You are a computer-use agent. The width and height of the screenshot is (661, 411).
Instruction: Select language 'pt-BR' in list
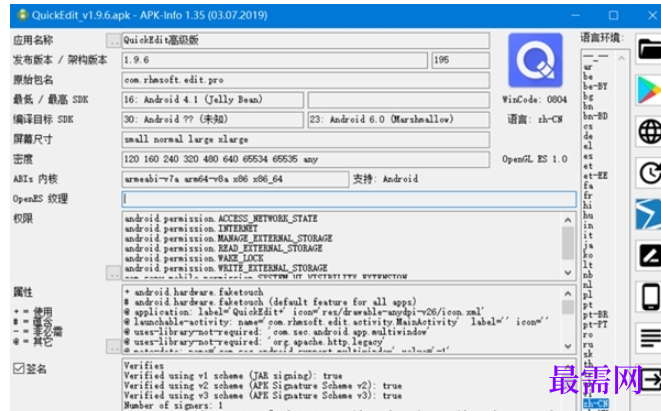(595, 314)
